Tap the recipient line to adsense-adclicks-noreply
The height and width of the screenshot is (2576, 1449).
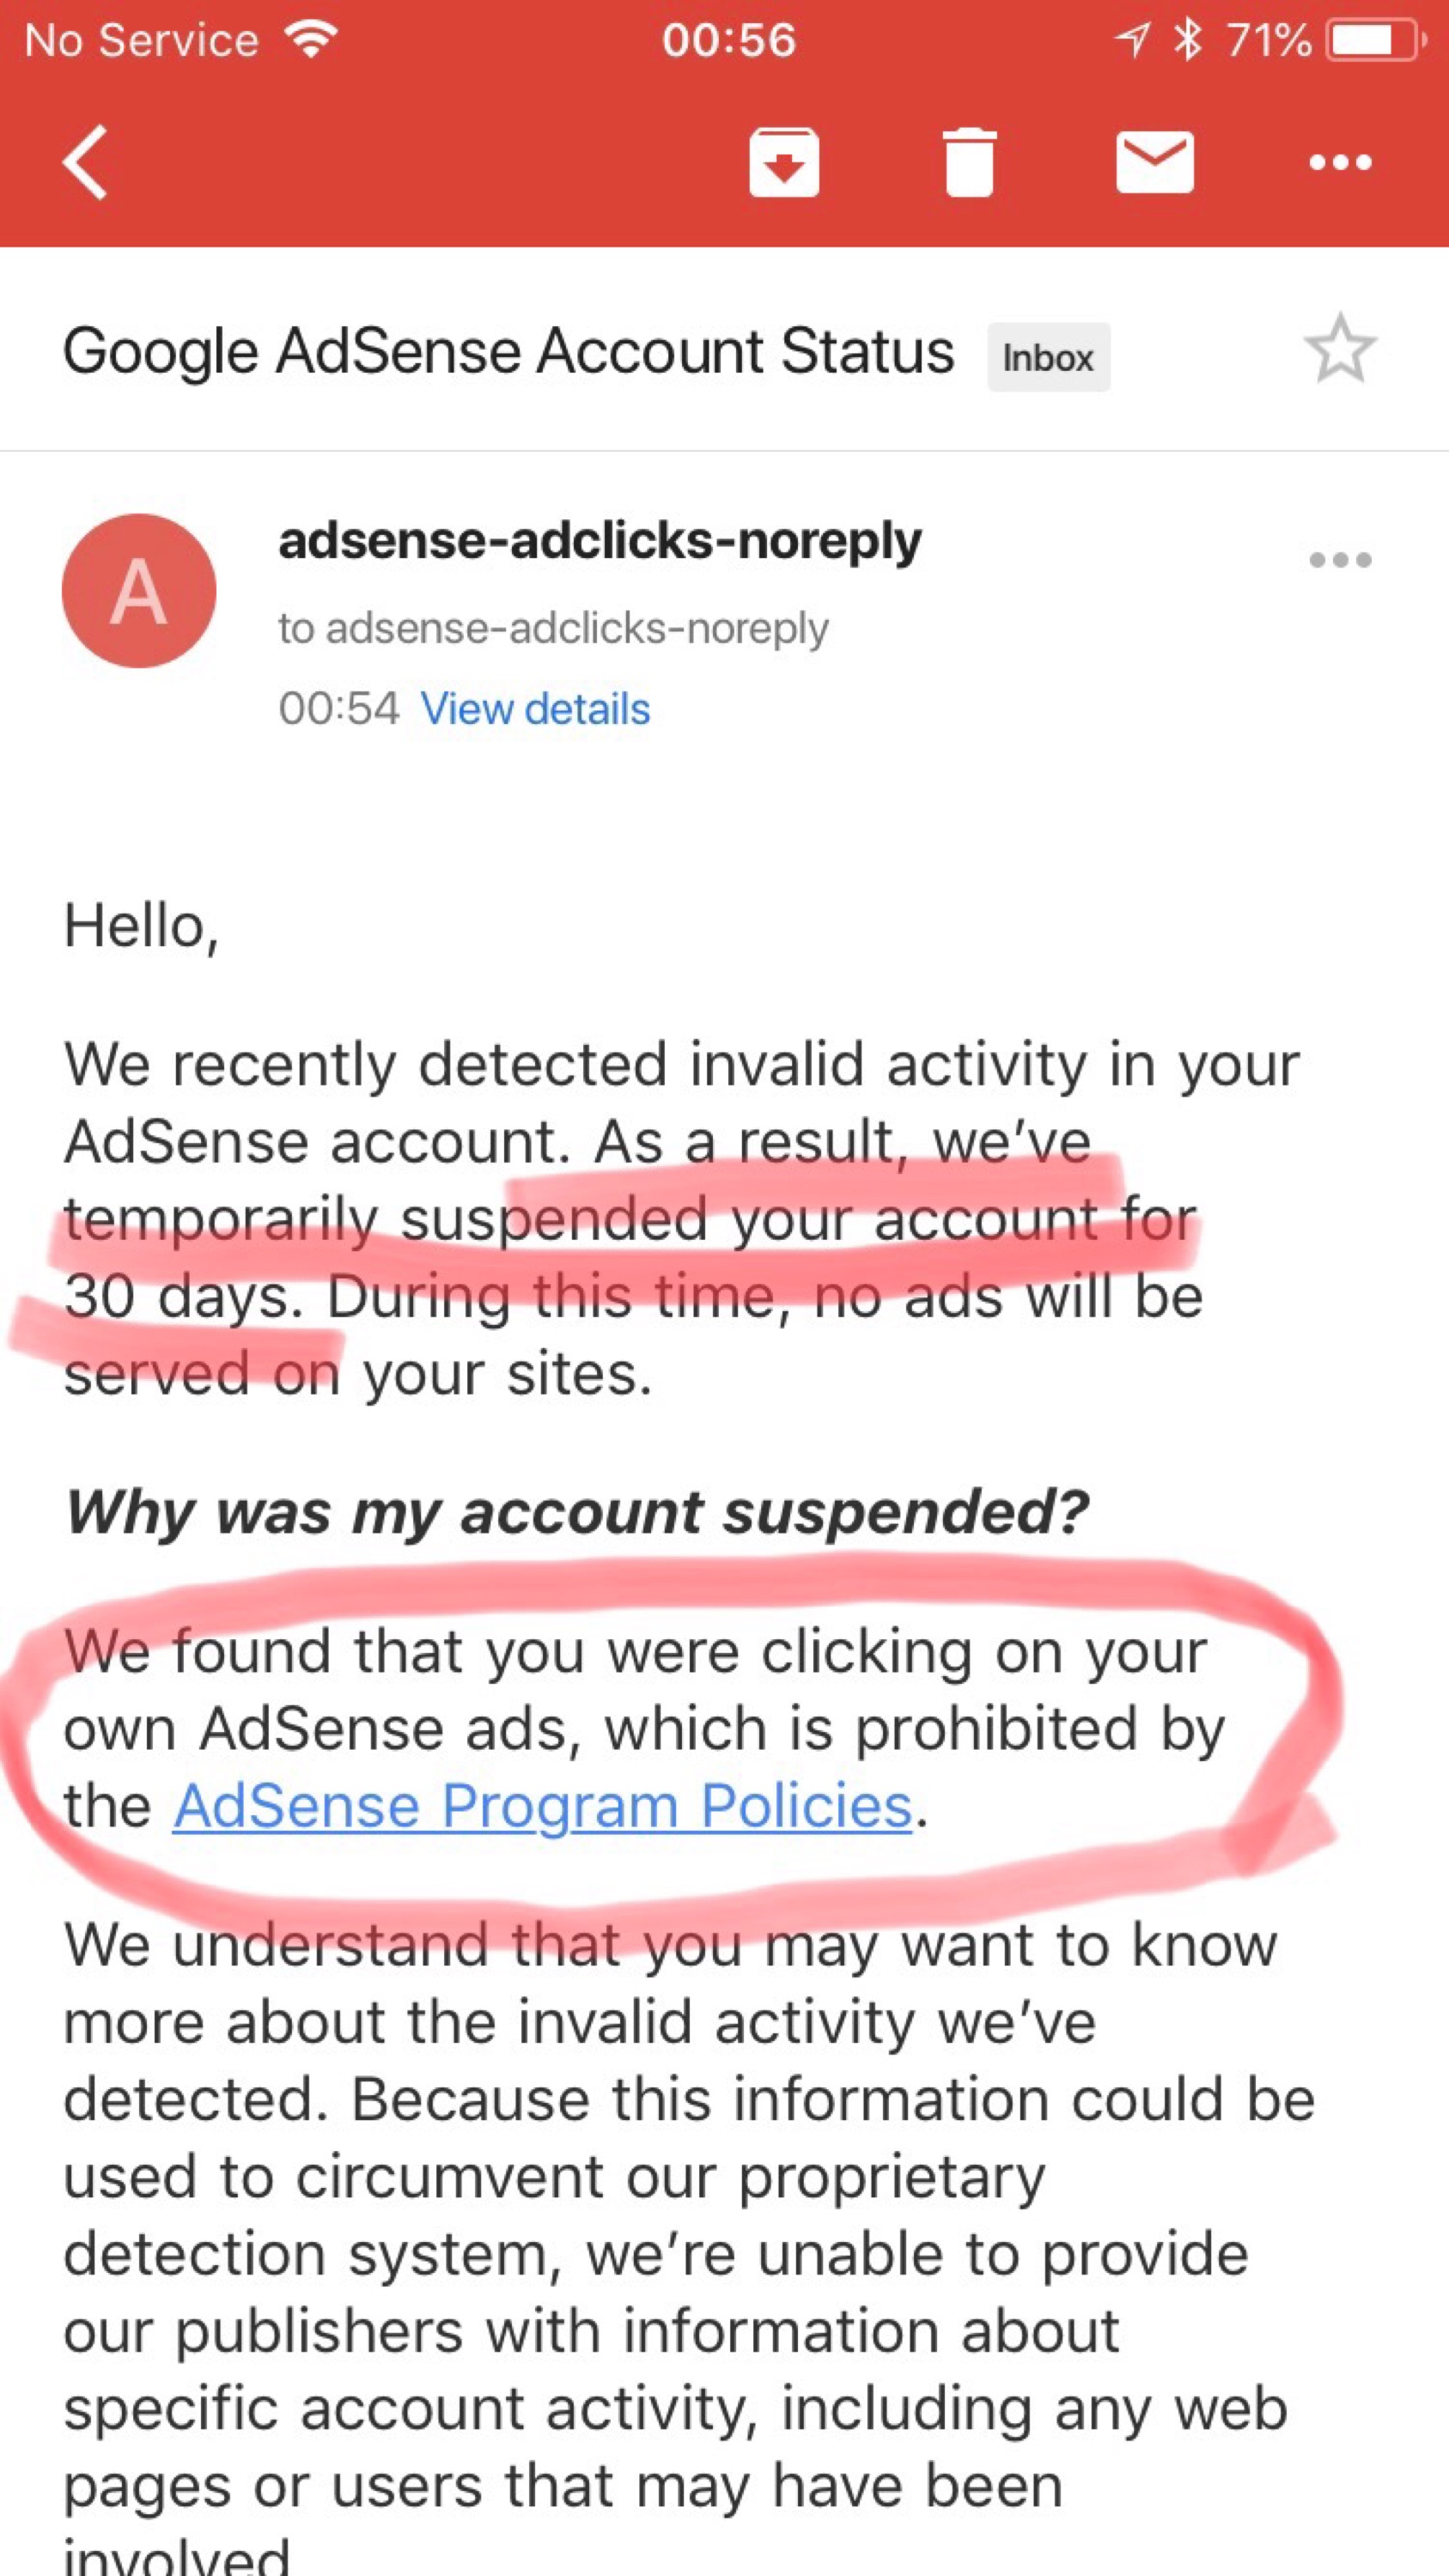[553, 629]
